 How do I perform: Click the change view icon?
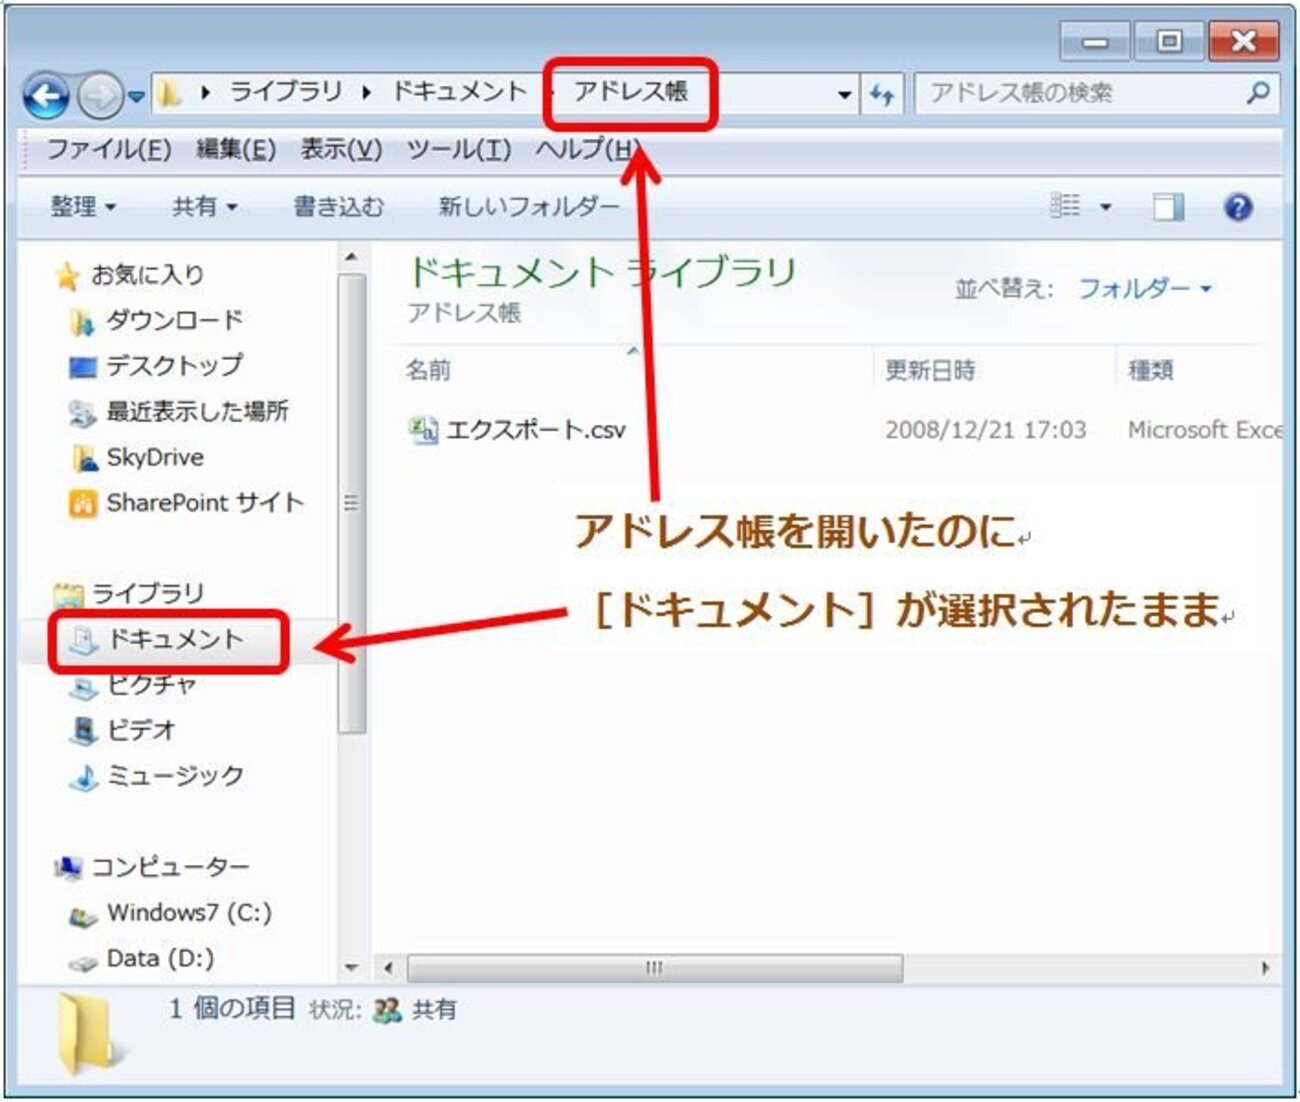pyautogui.click(x=1065, y=206)
